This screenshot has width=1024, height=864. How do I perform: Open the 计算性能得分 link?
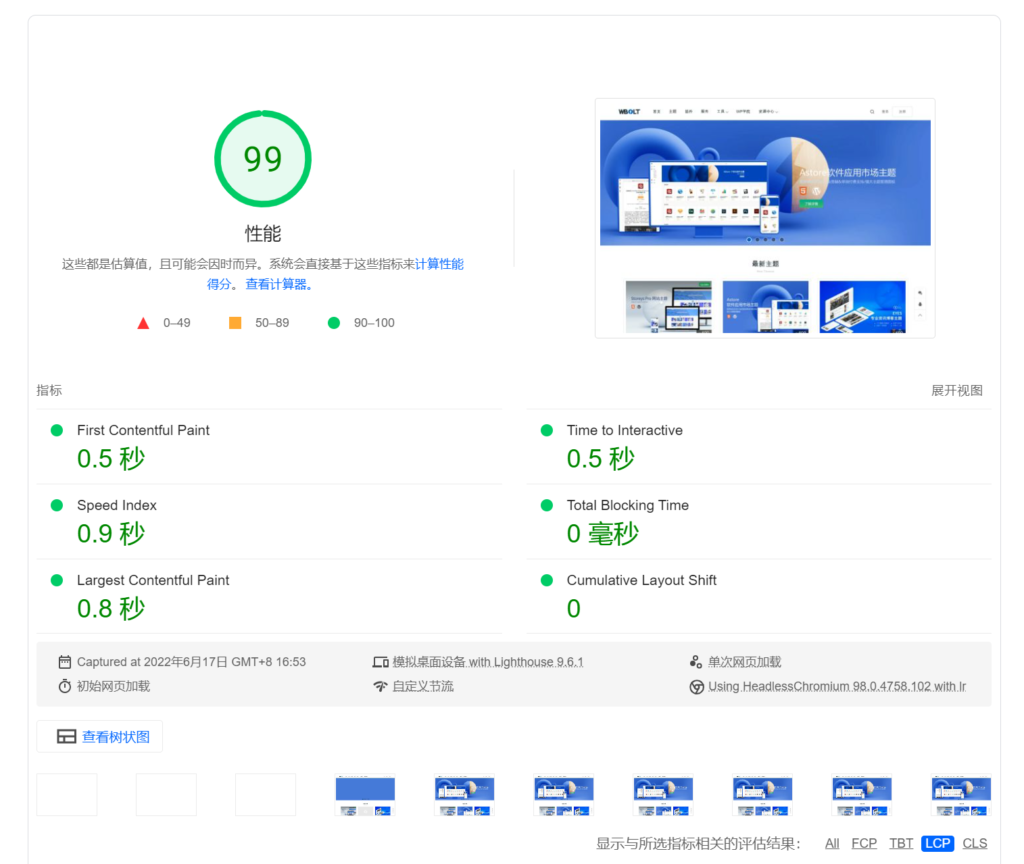(x=440, y=263)
